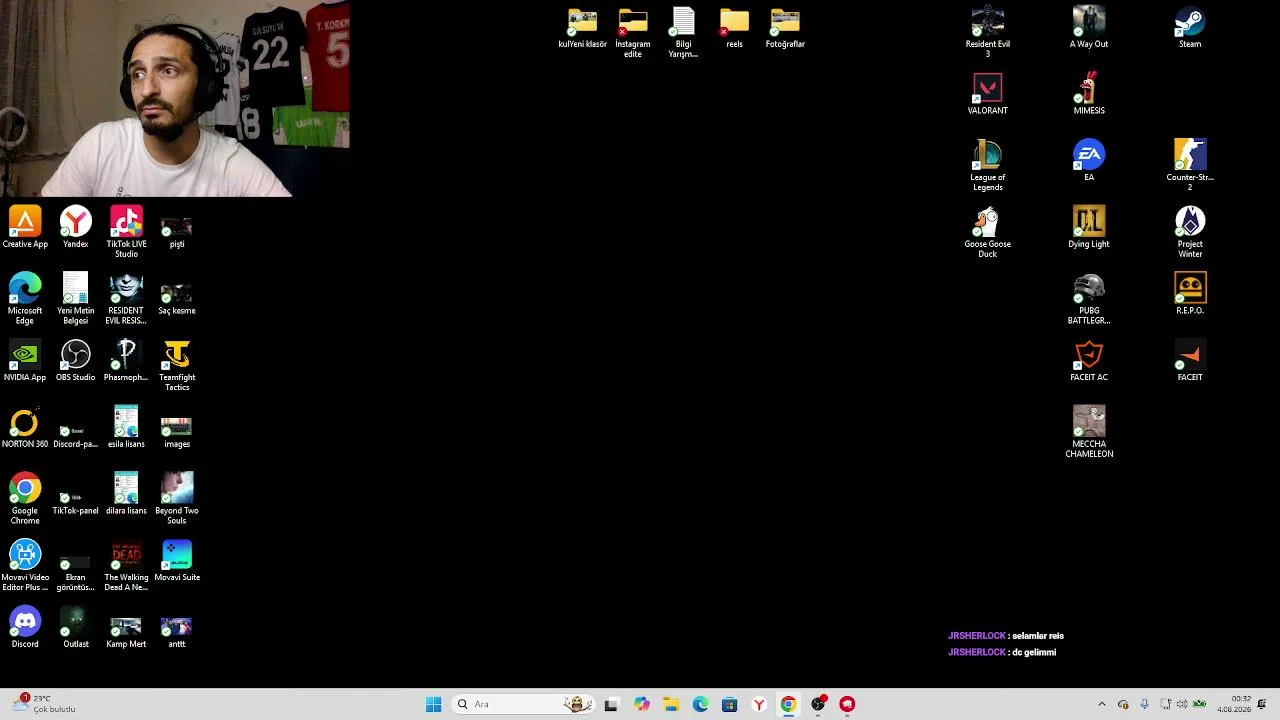Launch R.E.P.O. desktop icon
This screenshot has height=720, width=1280.
(1190, 293)
